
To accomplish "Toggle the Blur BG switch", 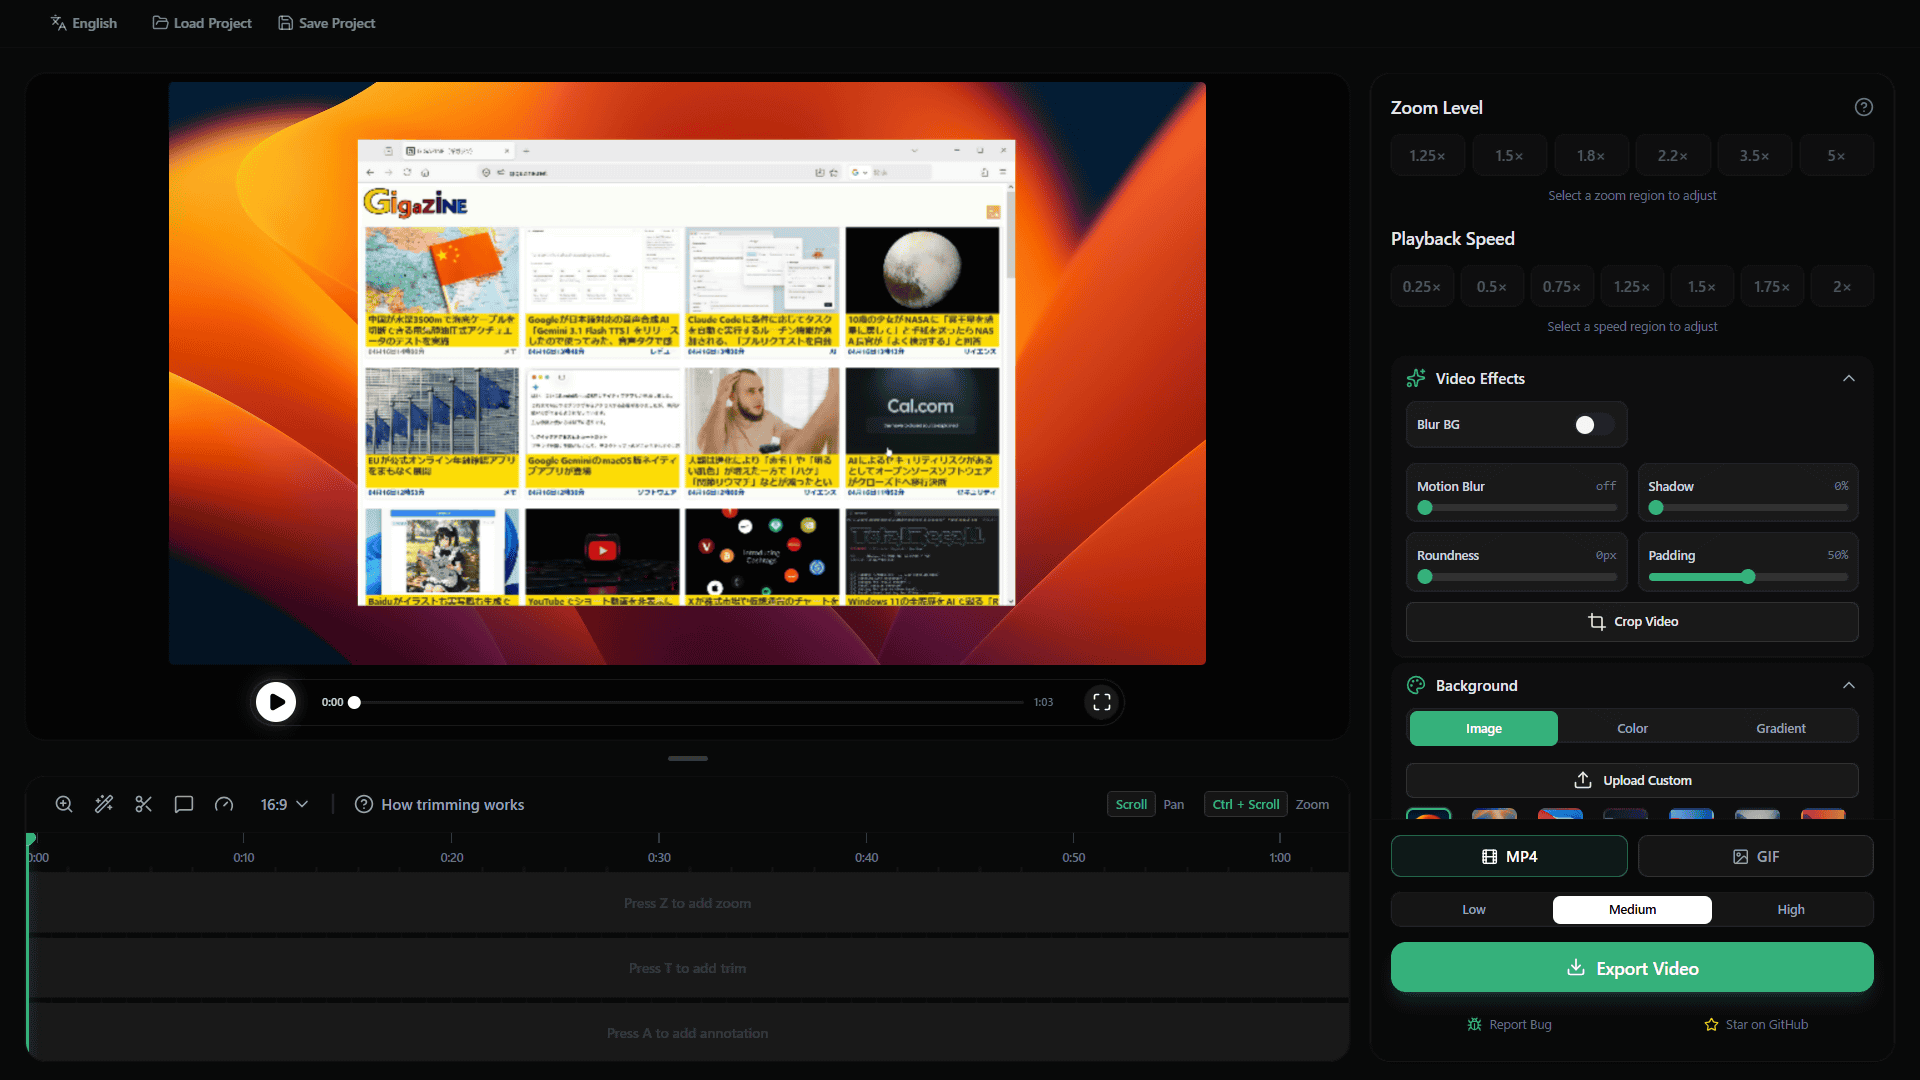I will 1593,425.
